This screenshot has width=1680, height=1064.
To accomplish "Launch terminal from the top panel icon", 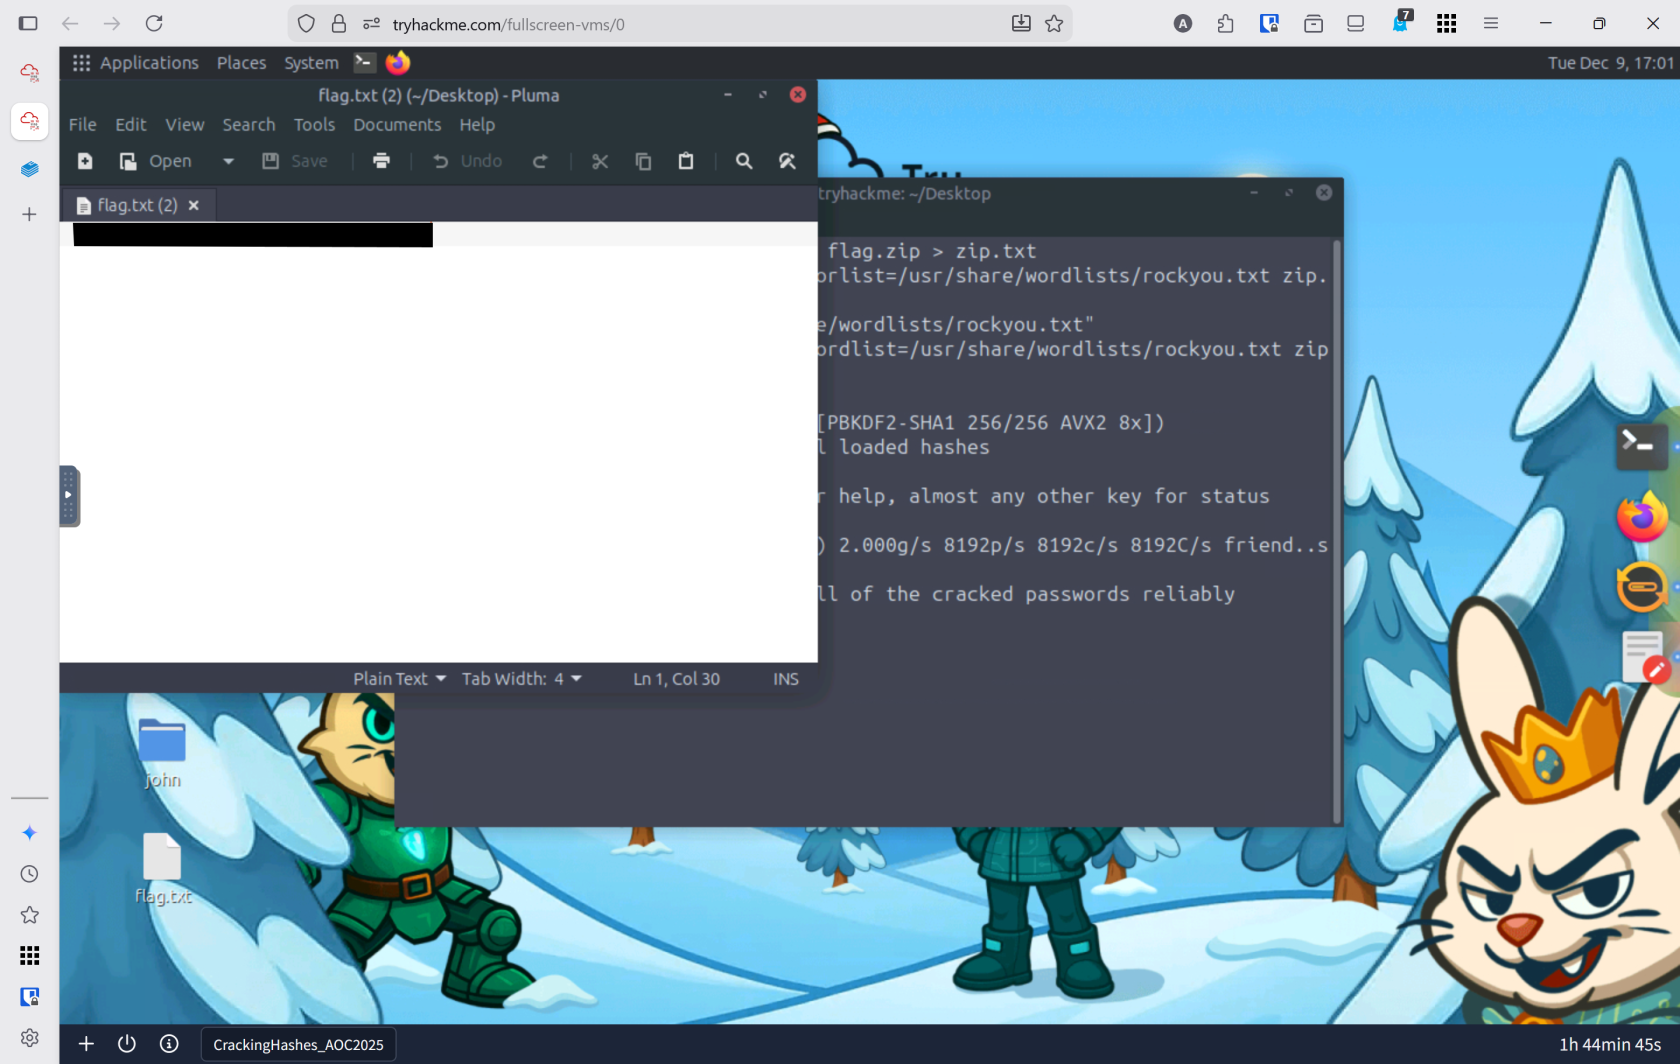I will (364, 62).
